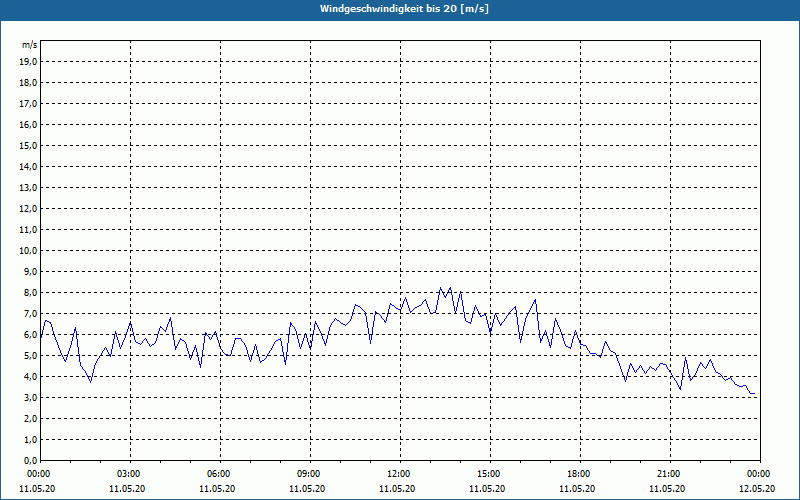This screenshot has width=800, height=500.
Task: Click the 6,0 y-axis label
Action: tap(31, 335)
